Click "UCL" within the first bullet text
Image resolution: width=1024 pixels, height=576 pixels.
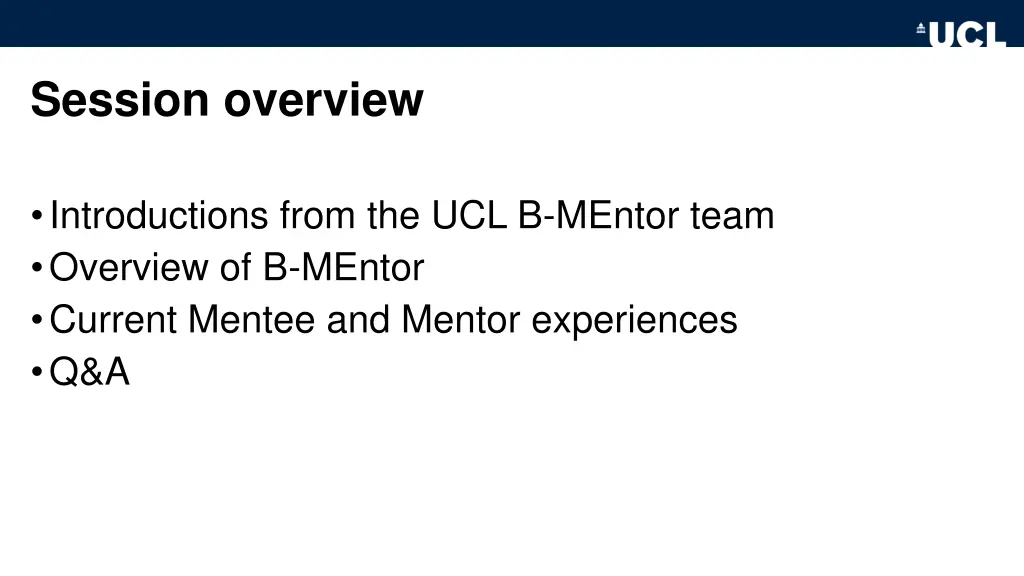point(469,215)
